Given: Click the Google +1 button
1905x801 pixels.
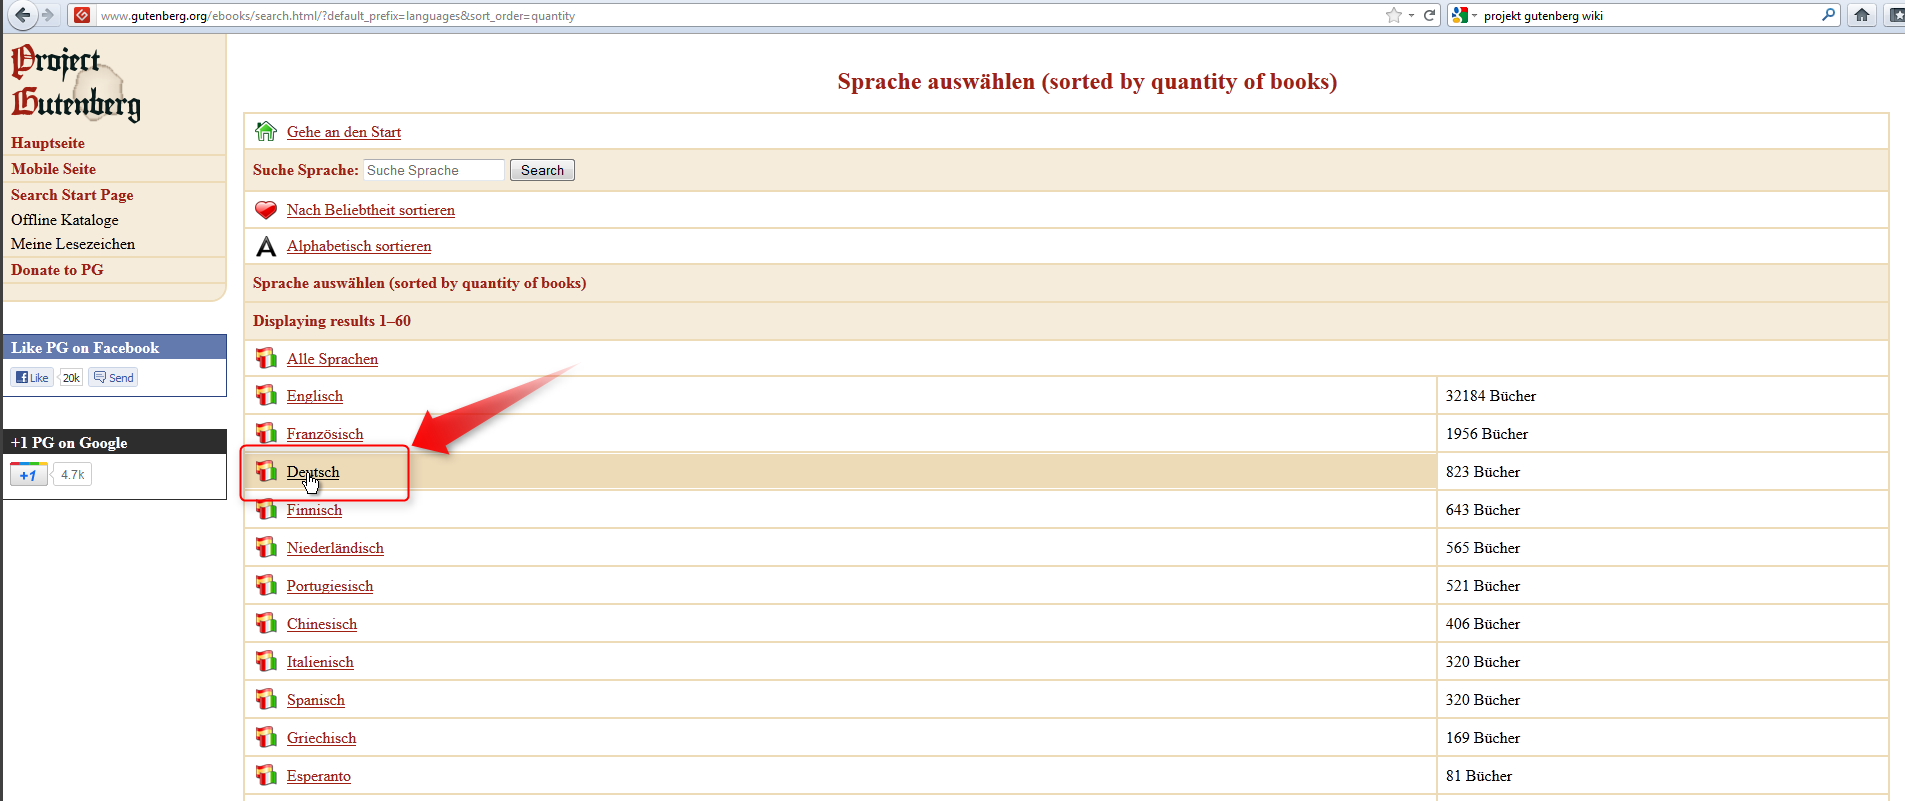Looking at the screenshot, I should coord(28,474).
